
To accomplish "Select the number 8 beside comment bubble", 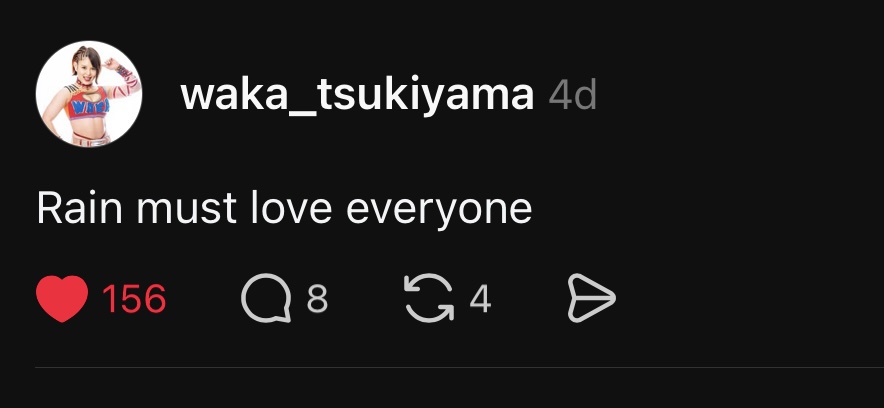I will point(317,299).
